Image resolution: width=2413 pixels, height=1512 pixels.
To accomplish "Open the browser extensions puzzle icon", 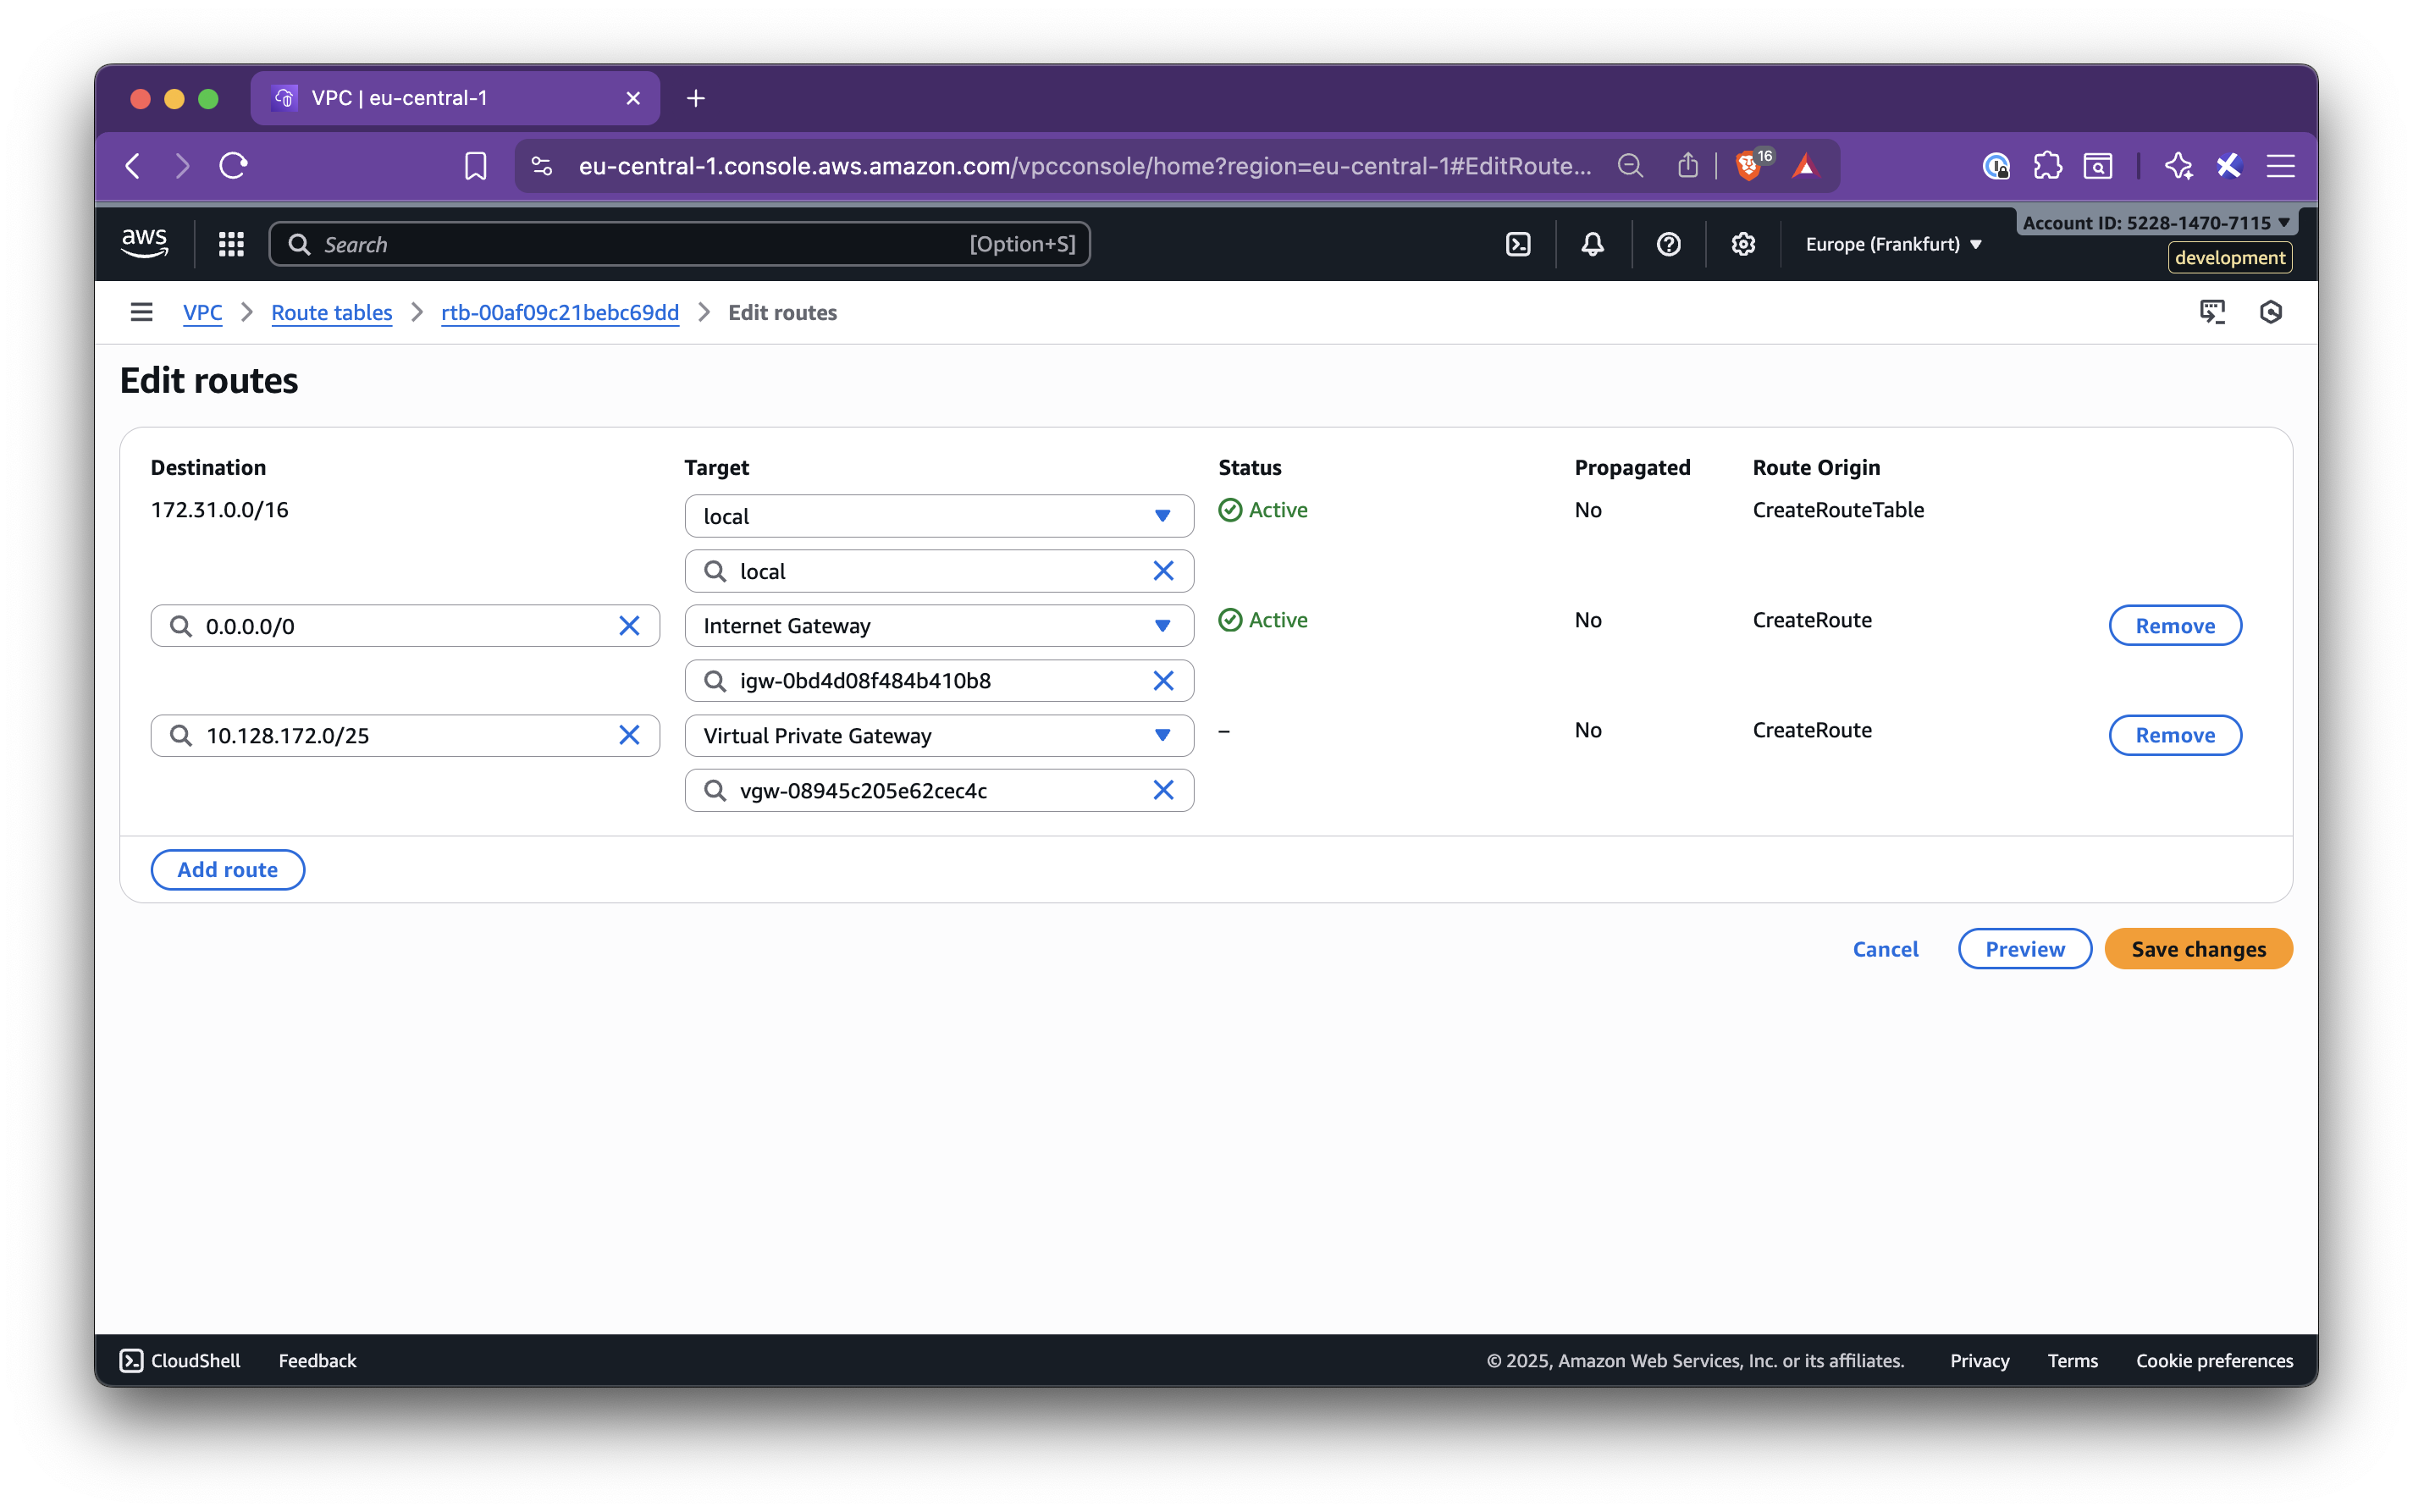I will coord(2047,165).
